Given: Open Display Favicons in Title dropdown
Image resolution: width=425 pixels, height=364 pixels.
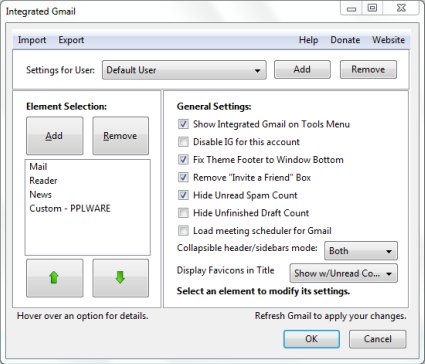Looking at the screenshot, I should tap(343, 273).
